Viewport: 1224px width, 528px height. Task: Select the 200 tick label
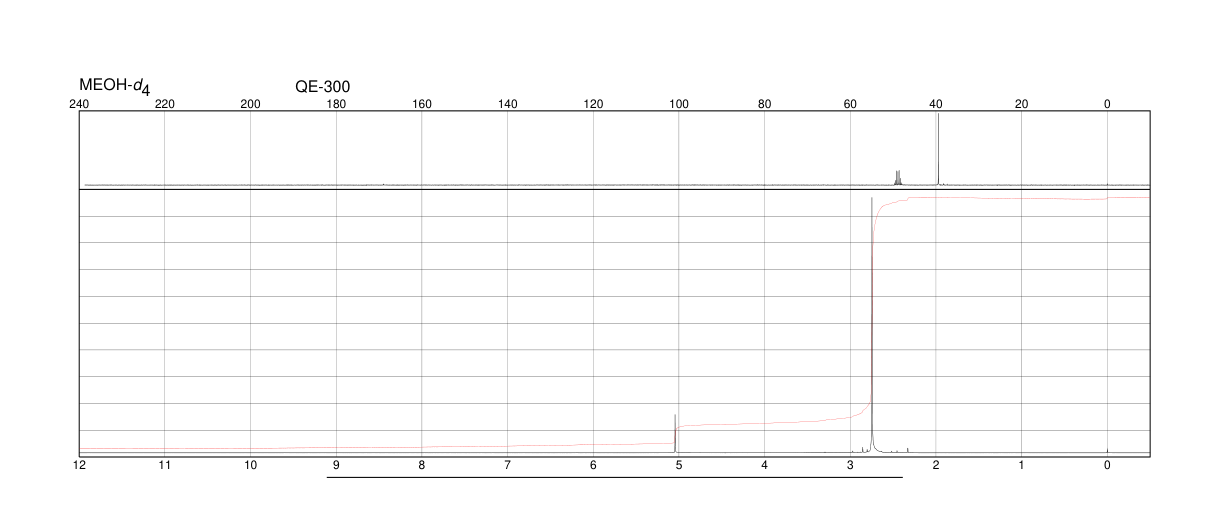coord(251,104)
